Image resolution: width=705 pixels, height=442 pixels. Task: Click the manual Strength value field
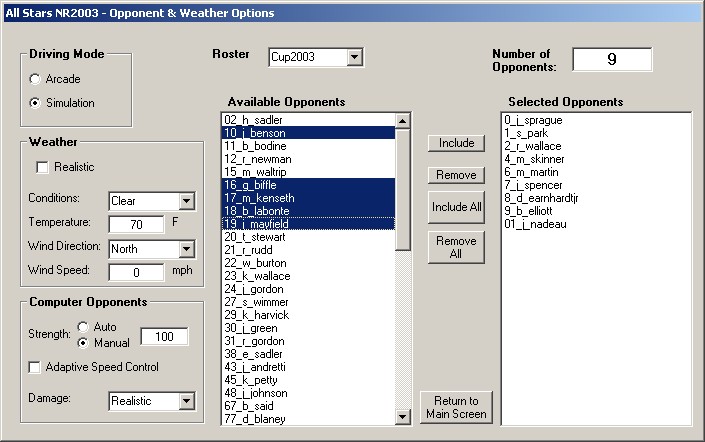(x=164, y=336)
